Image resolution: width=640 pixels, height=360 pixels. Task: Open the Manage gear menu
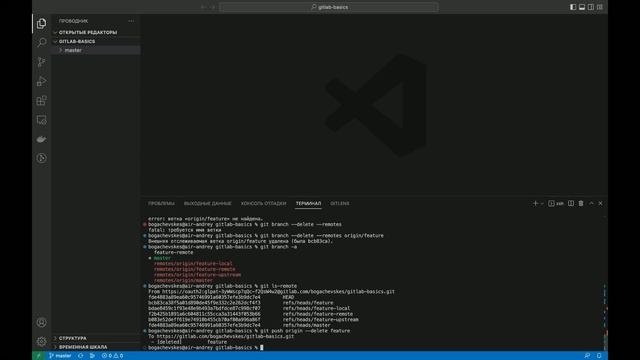tap(41, 341)
